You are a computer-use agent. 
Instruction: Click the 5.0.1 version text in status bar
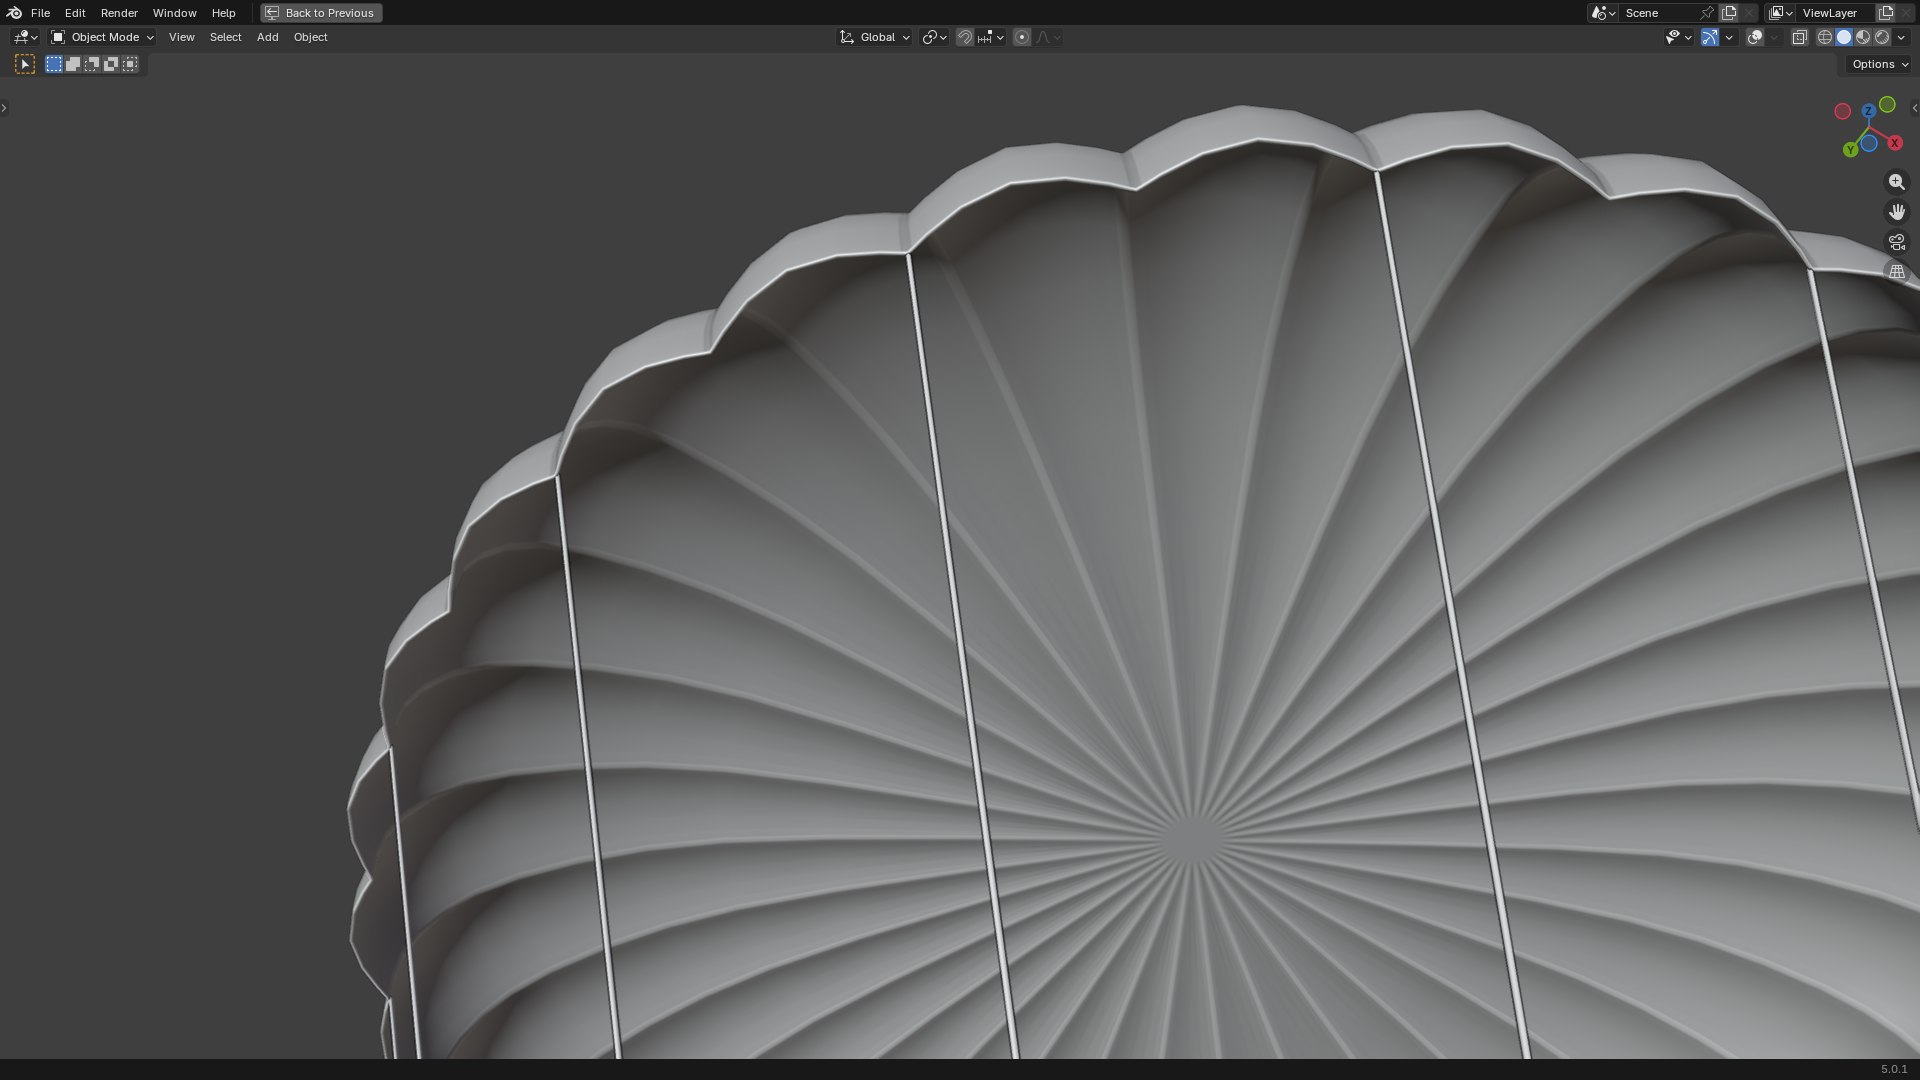click(x=1894, y=1069)
